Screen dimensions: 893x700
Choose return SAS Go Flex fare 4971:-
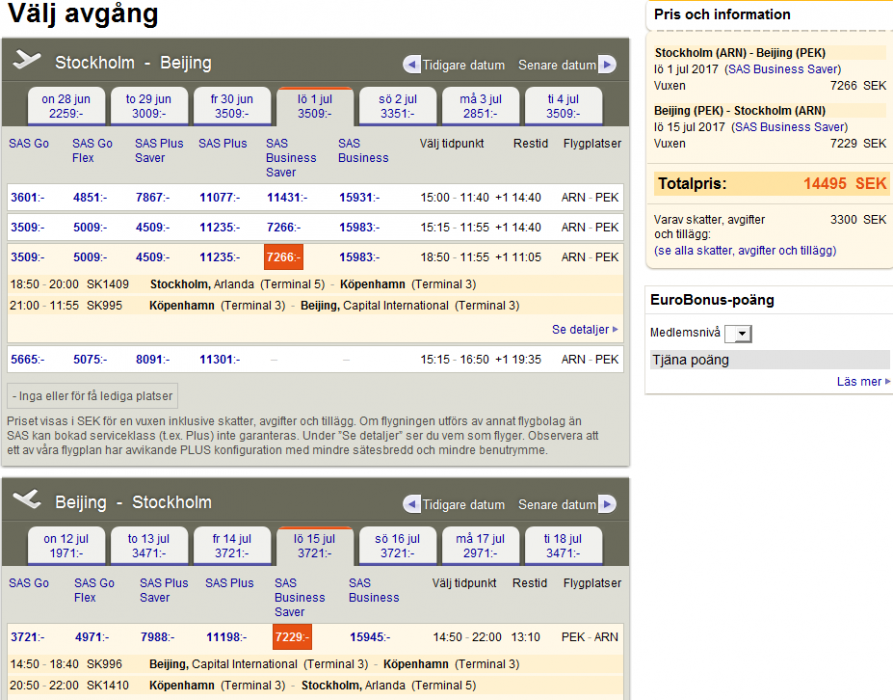92,637
